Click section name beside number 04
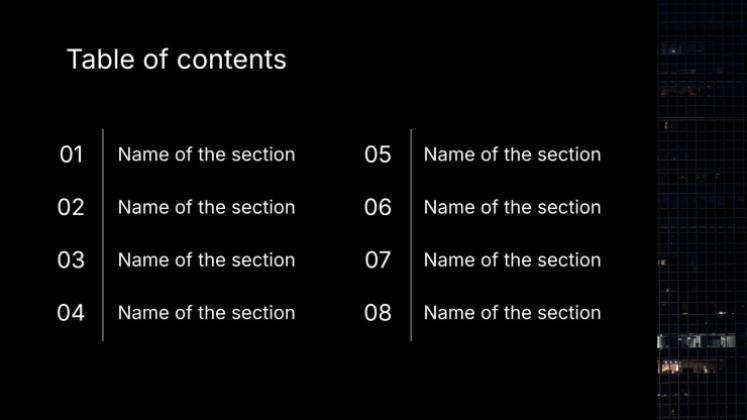This screenshot has height=420, width=747. pos(206,313)
